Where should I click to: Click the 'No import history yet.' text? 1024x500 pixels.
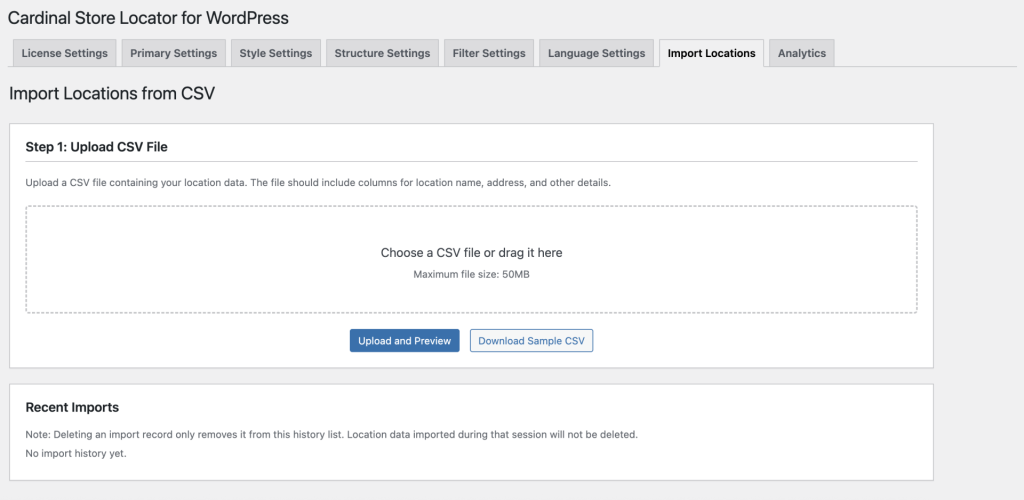coord(76,454)
